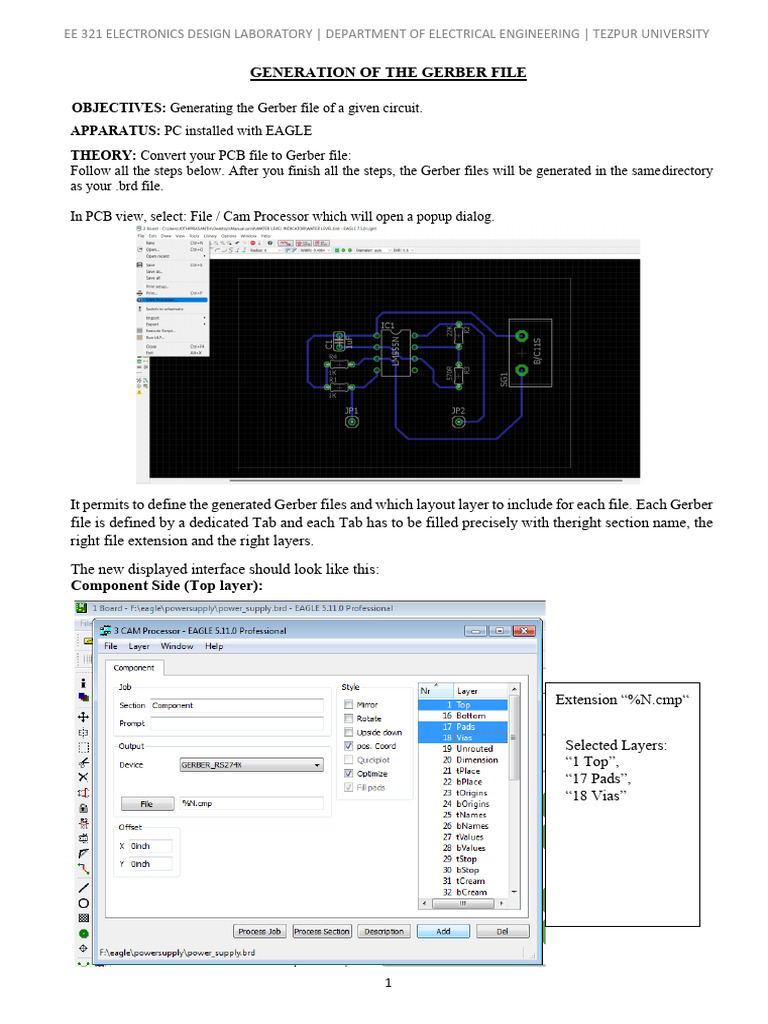Select the Wire diagonal line tool
The height and width of the screenshot is (1024, 768).
pyautogui.click(x=83, y=888)
